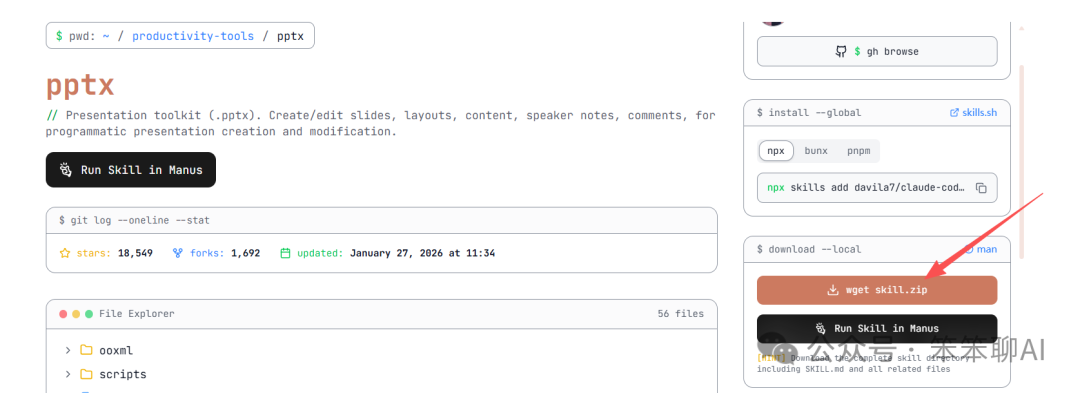Download with the wget skill.zip button

[x=877, y=290]
